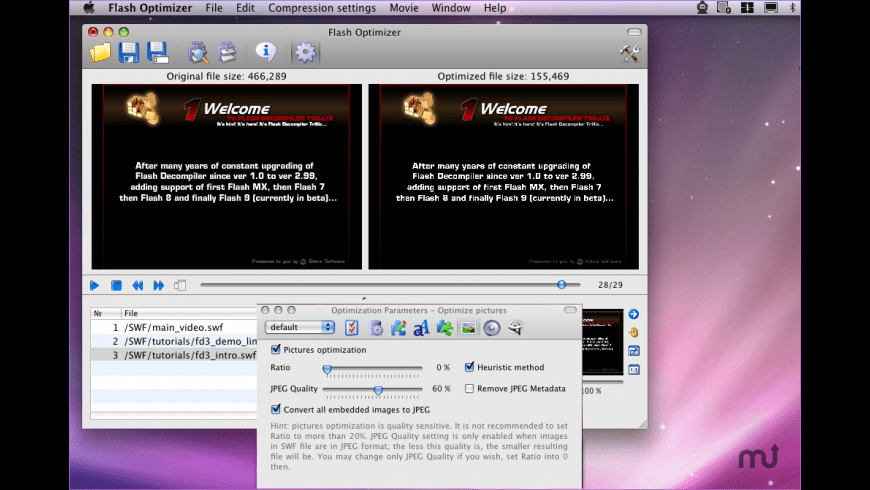Click the gear settings icon in main toolbar

pos(305,53)
